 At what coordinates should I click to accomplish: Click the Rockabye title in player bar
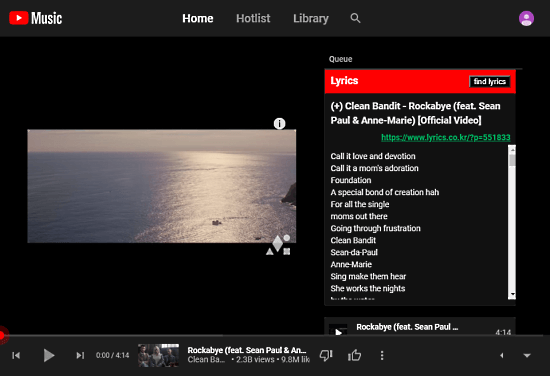pos(247,350)
